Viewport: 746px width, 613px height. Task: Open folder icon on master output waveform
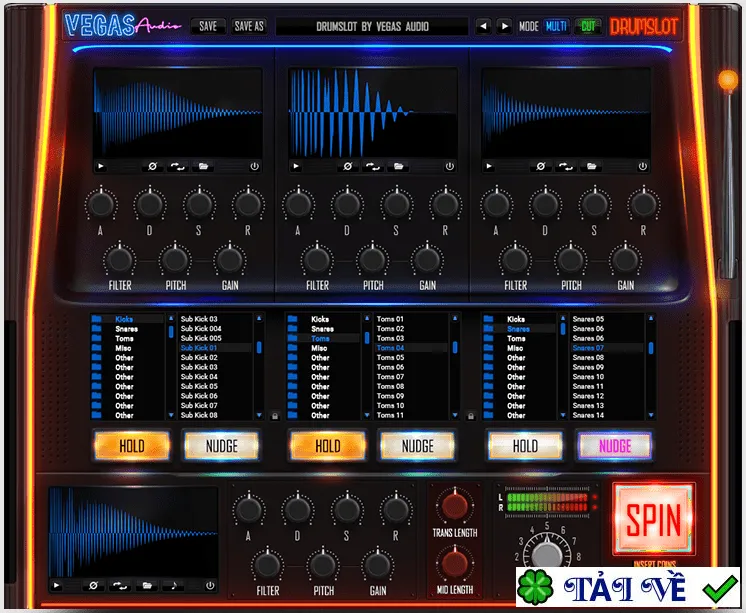coord(147,585)
